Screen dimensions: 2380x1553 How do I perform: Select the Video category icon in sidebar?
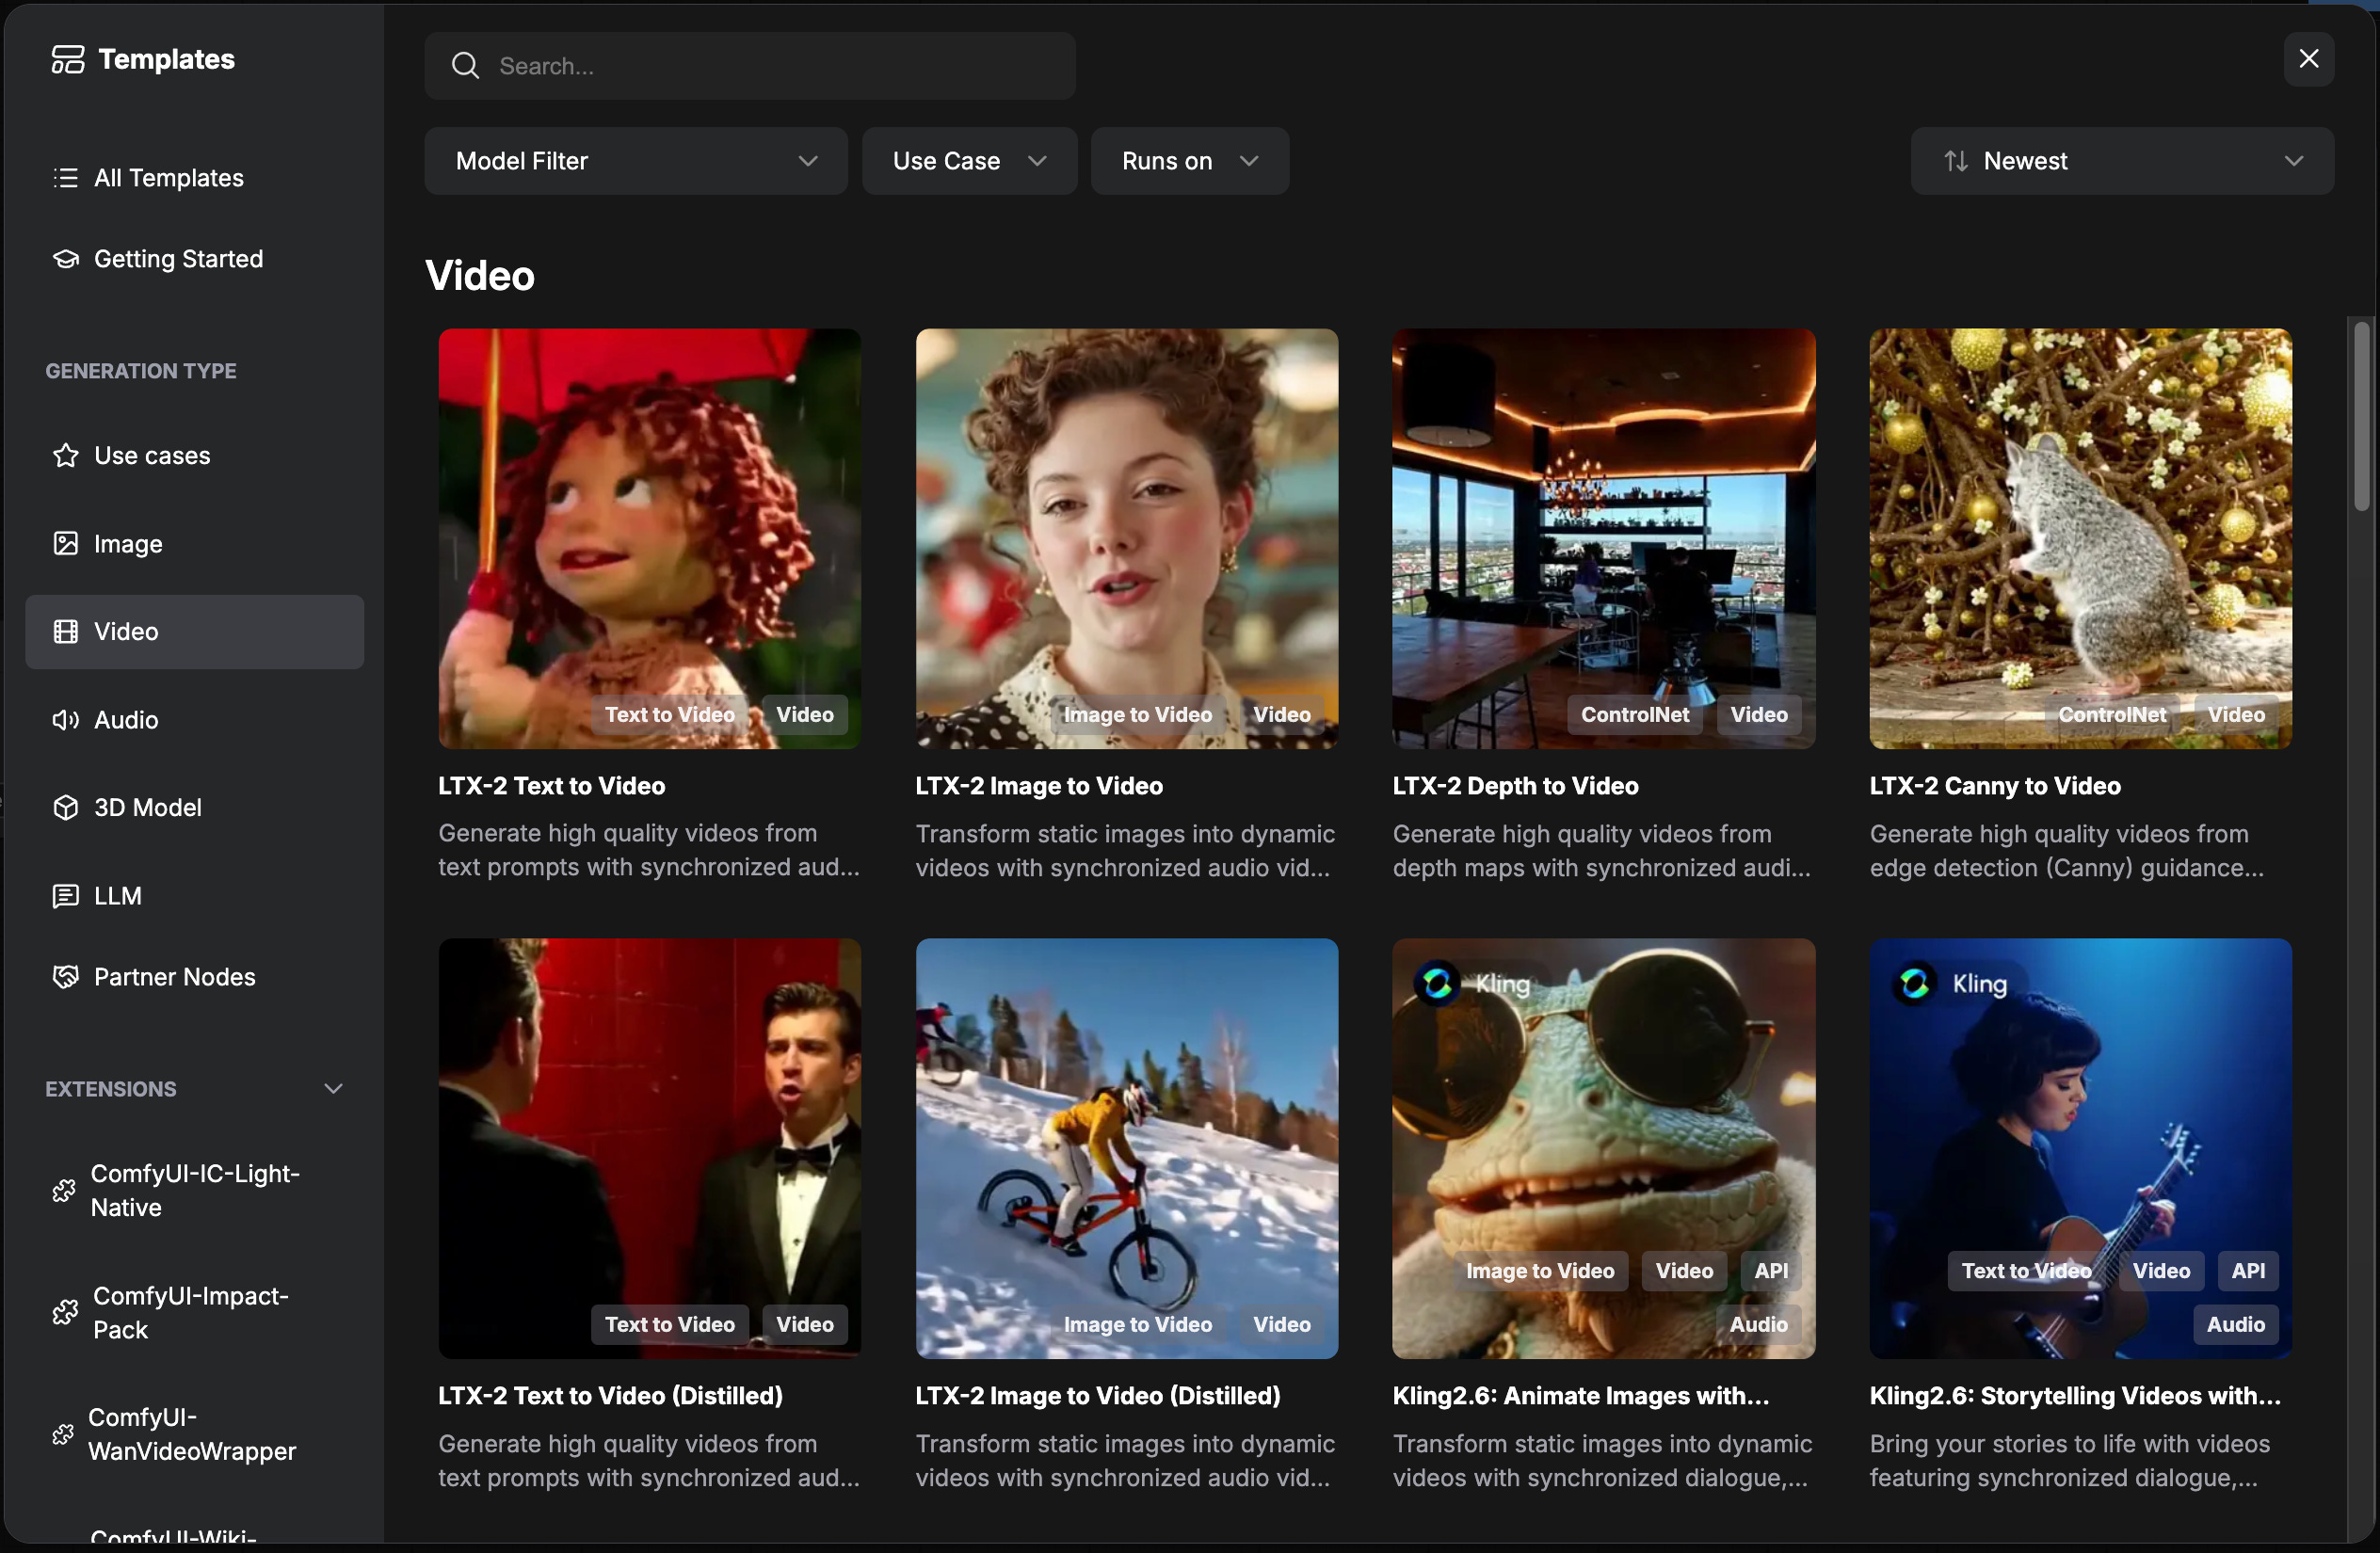tap(65, 631)
